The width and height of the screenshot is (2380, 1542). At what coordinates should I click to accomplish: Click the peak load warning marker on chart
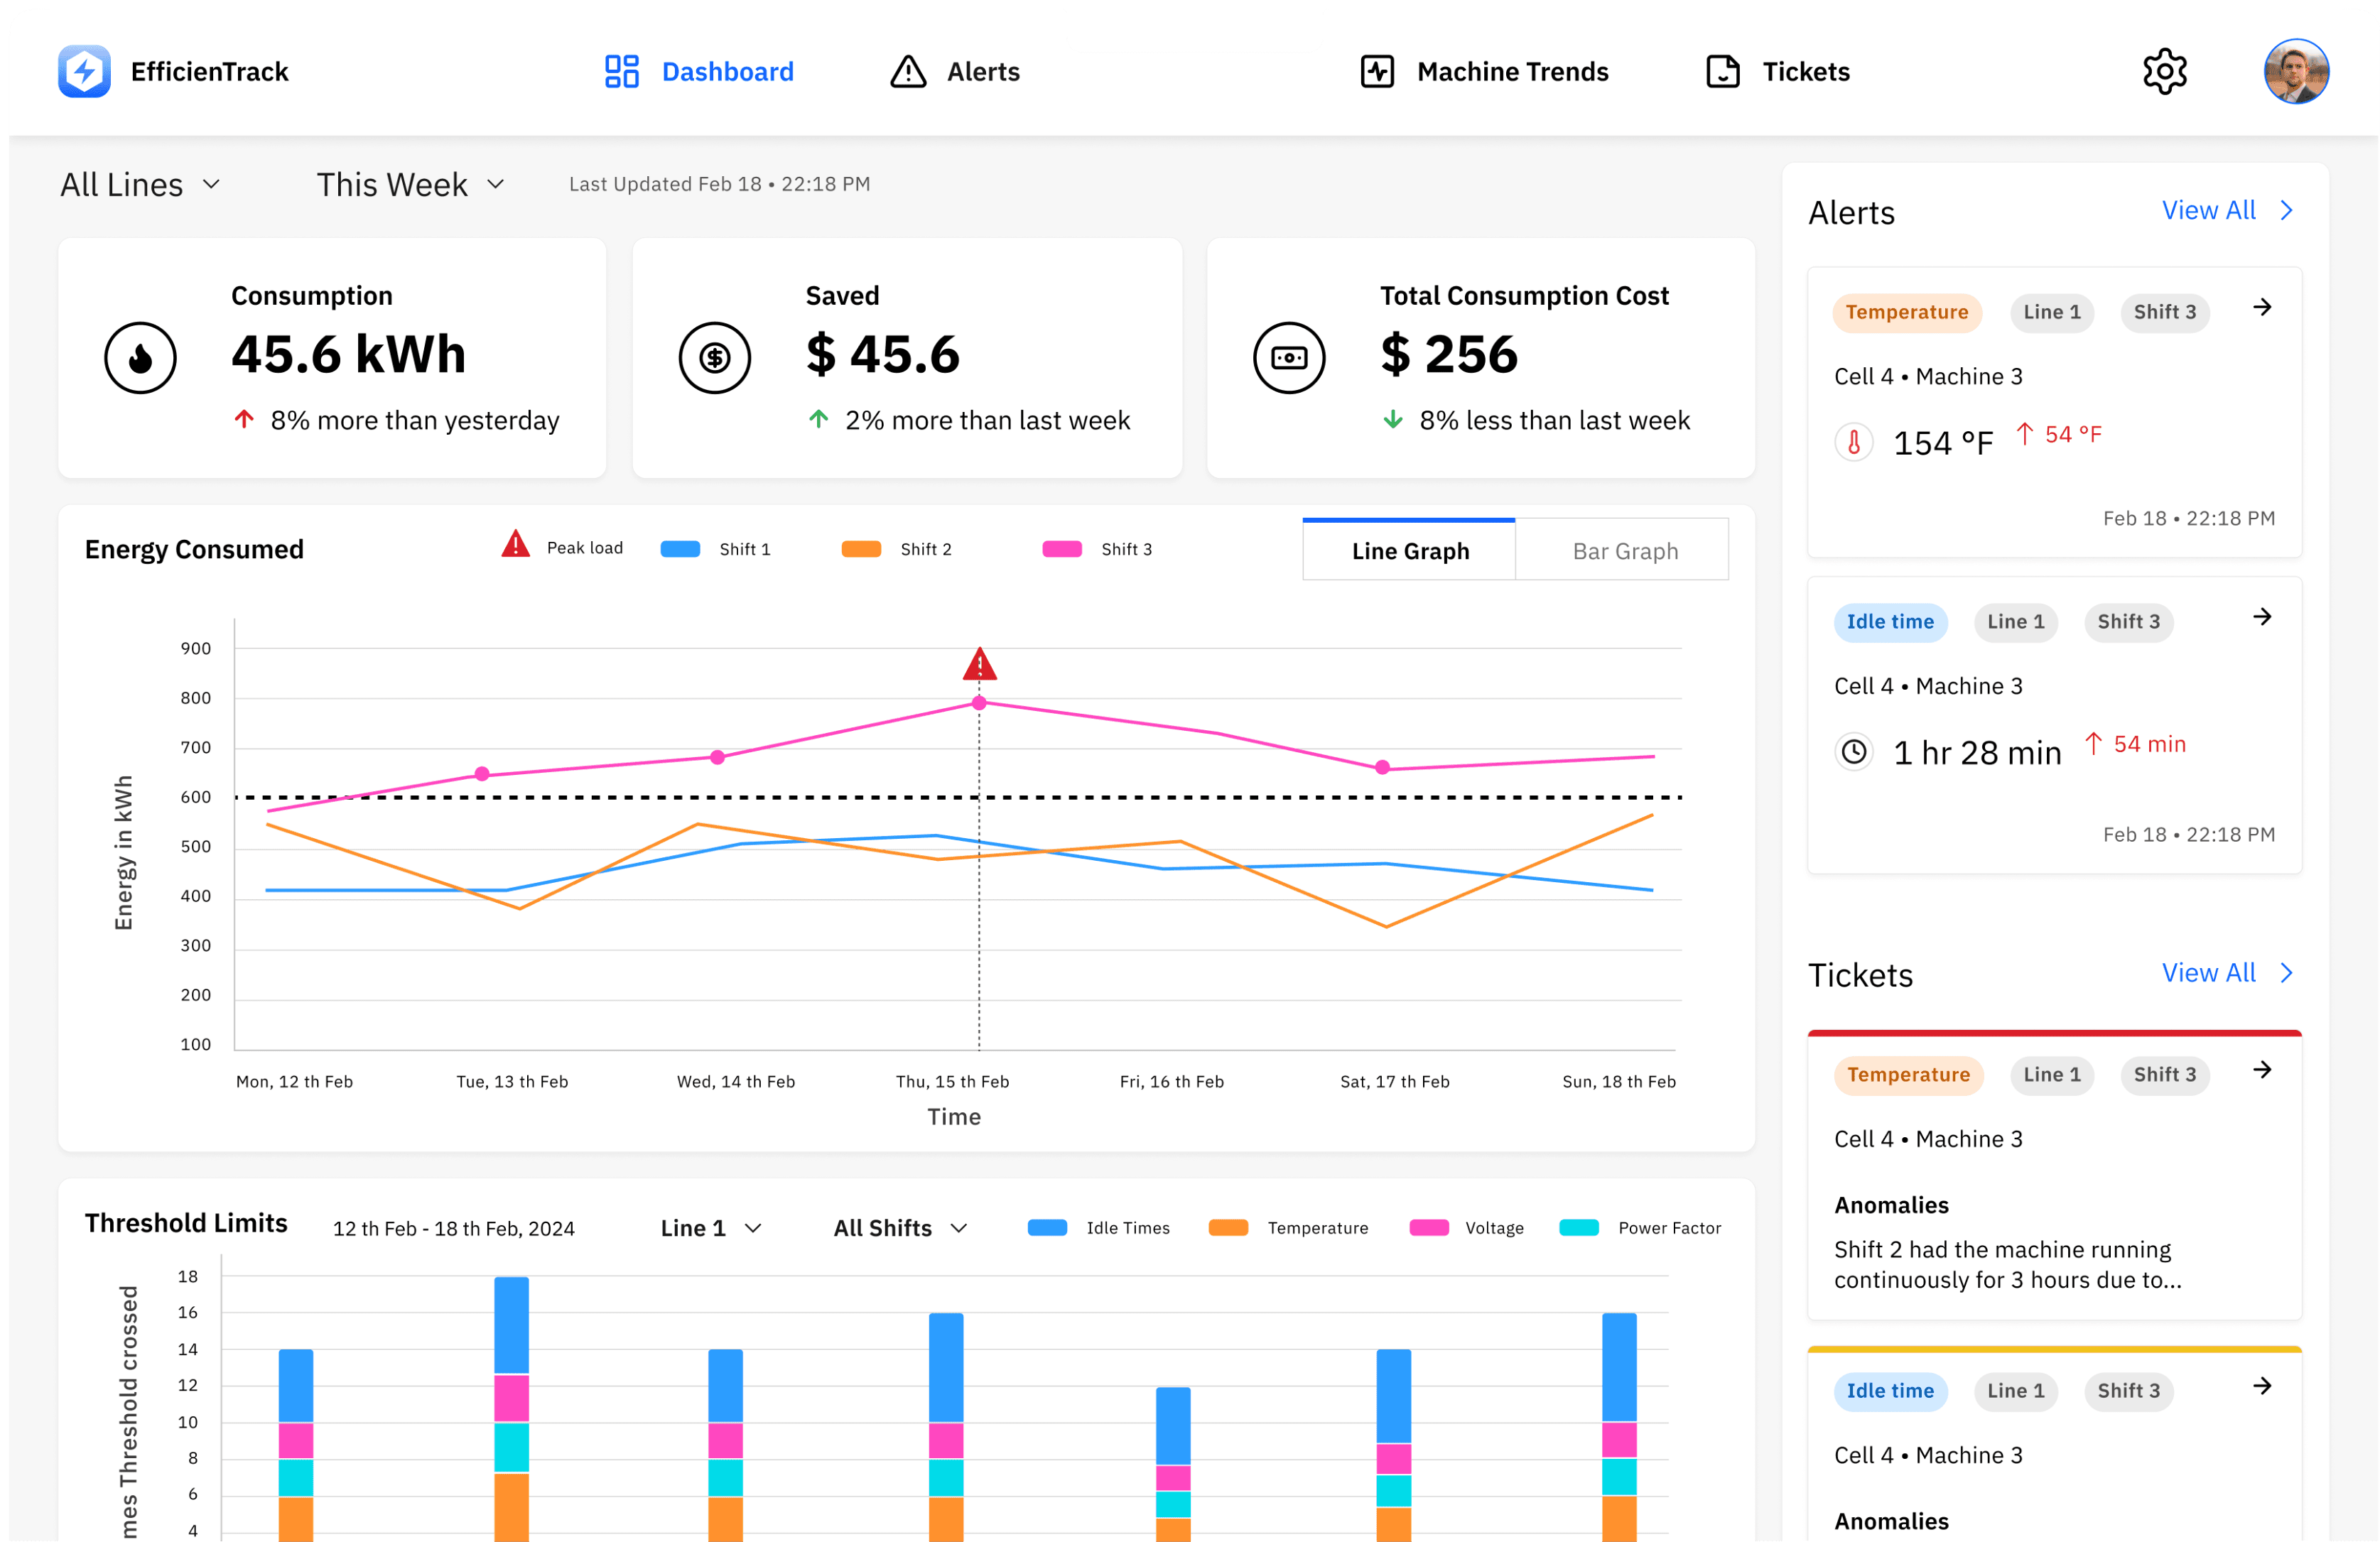[x=979, y=663]
